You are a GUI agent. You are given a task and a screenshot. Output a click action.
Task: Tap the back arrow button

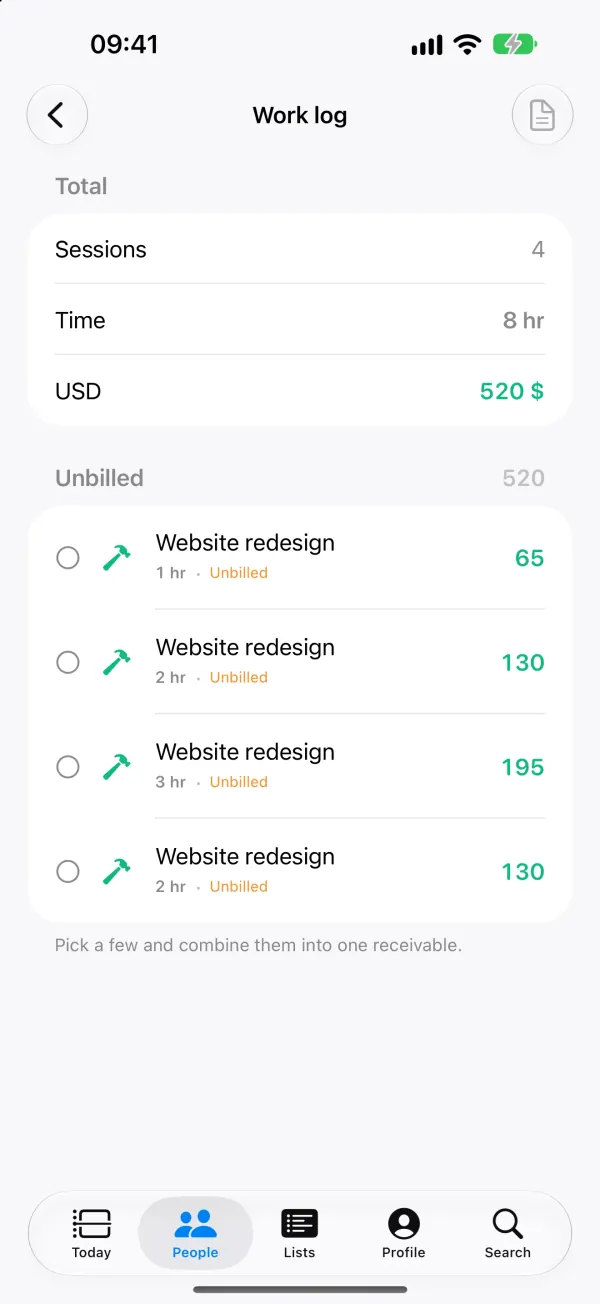pos(57,115)
